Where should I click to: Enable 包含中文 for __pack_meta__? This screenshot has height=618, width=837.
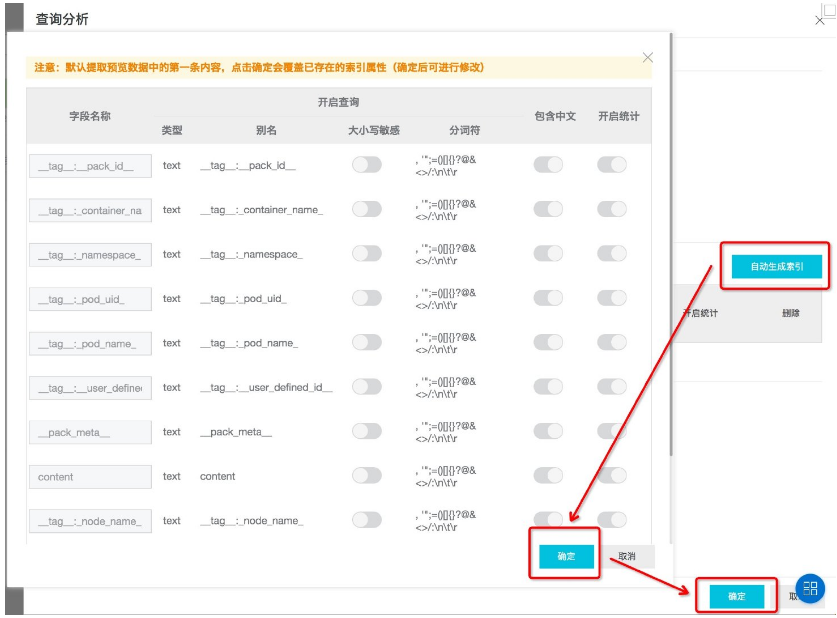(548, 431)
